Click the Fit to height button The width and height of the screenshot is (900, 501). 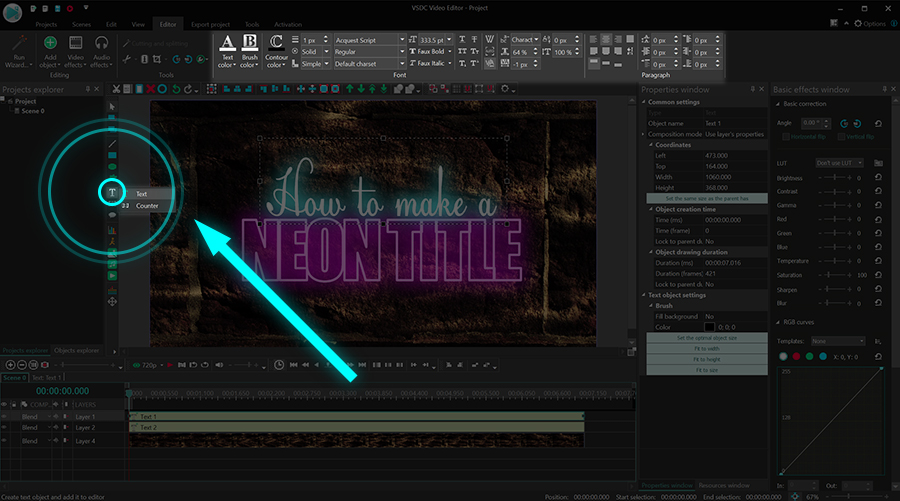707,359
